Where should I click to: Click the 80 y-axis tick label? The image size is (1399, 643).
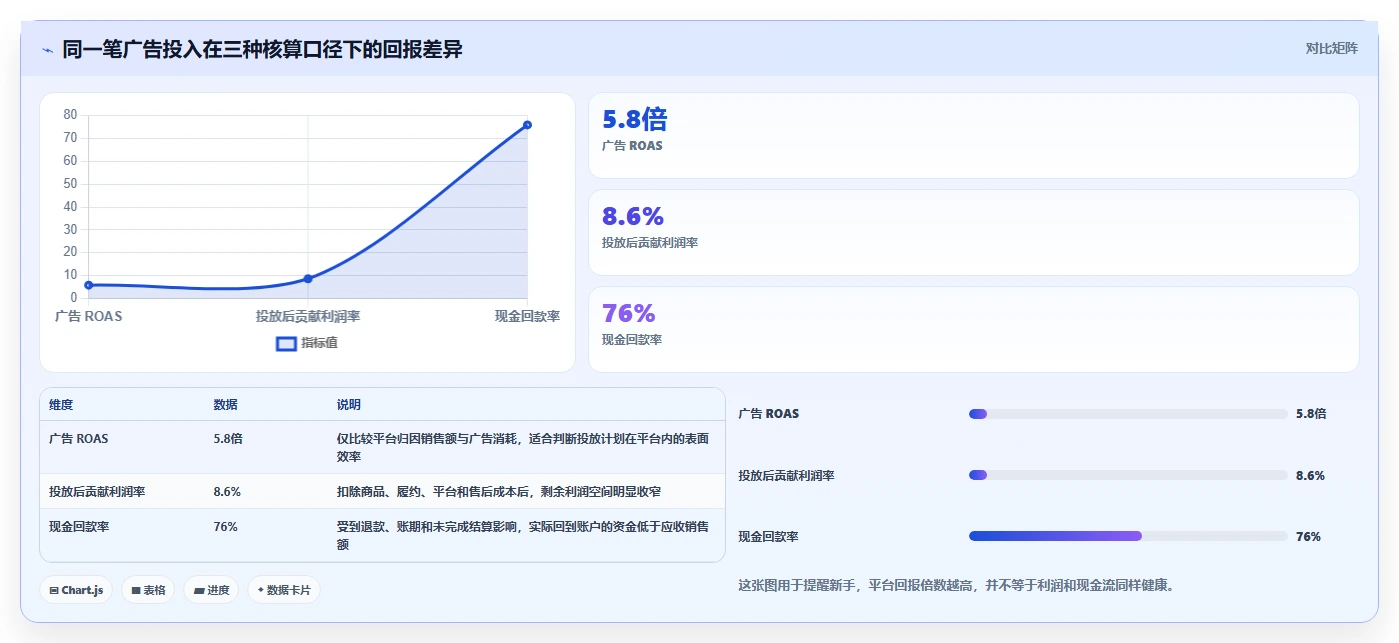[x=70, y=115]
